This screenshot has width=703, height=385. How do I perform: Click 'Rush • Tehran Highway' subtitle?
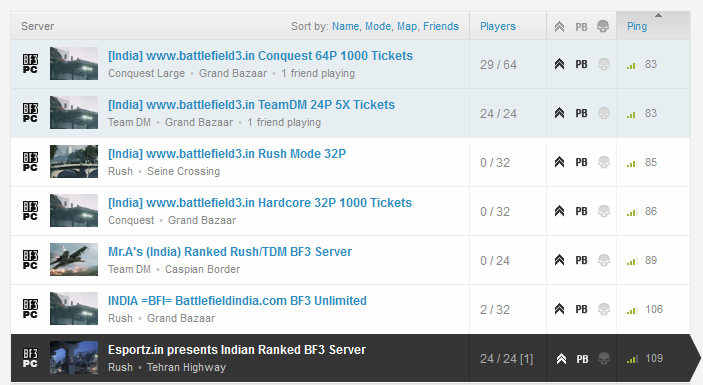(x=167, y=368)
